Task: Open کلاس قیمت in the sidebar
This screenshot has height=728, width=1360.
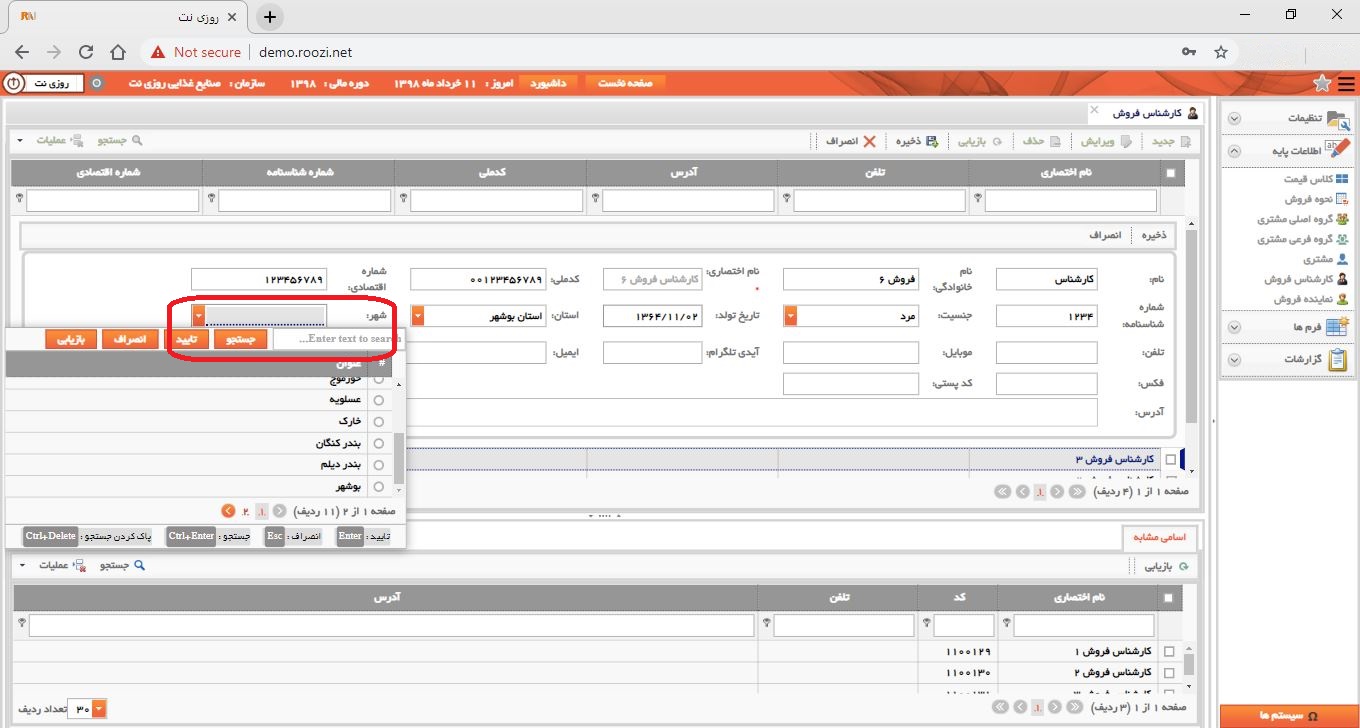Action: pyautogui.click(x=1316, y=179)
